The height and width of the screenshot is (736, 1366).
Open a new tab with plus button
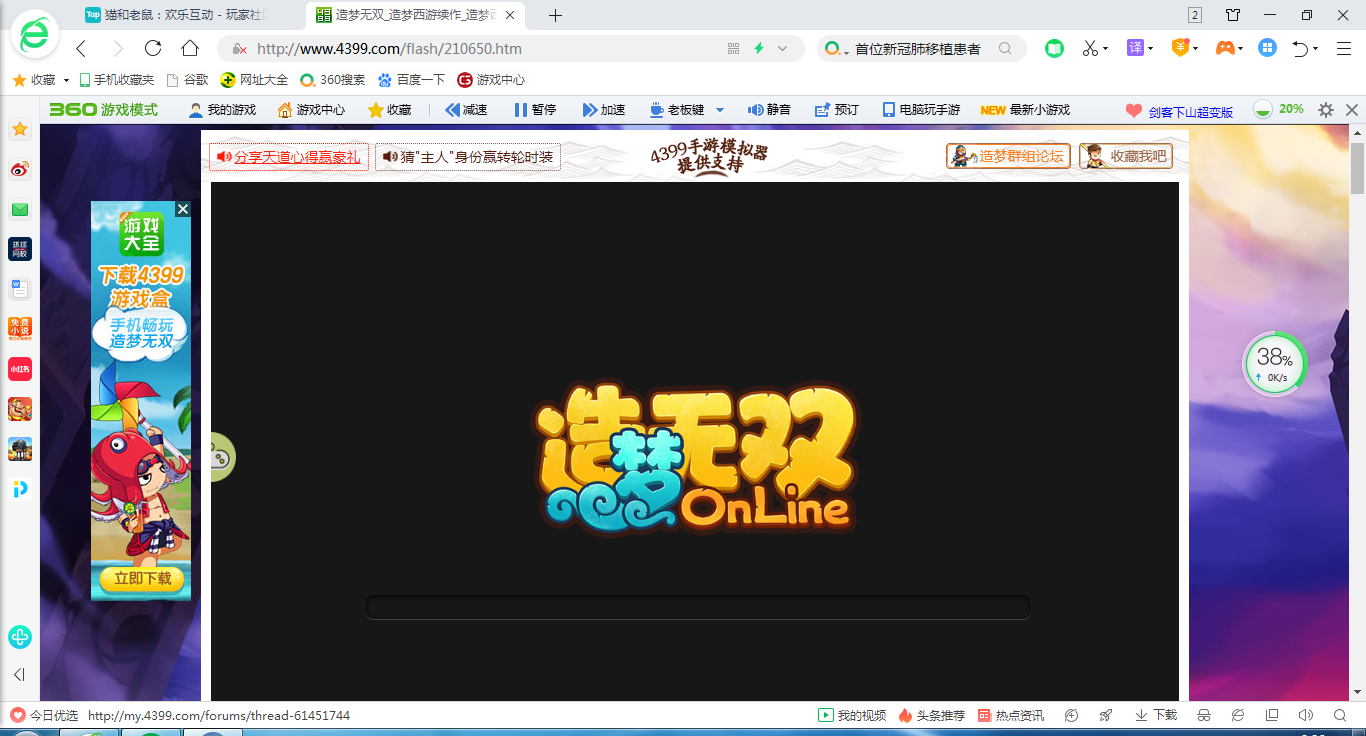click(556, 15)
